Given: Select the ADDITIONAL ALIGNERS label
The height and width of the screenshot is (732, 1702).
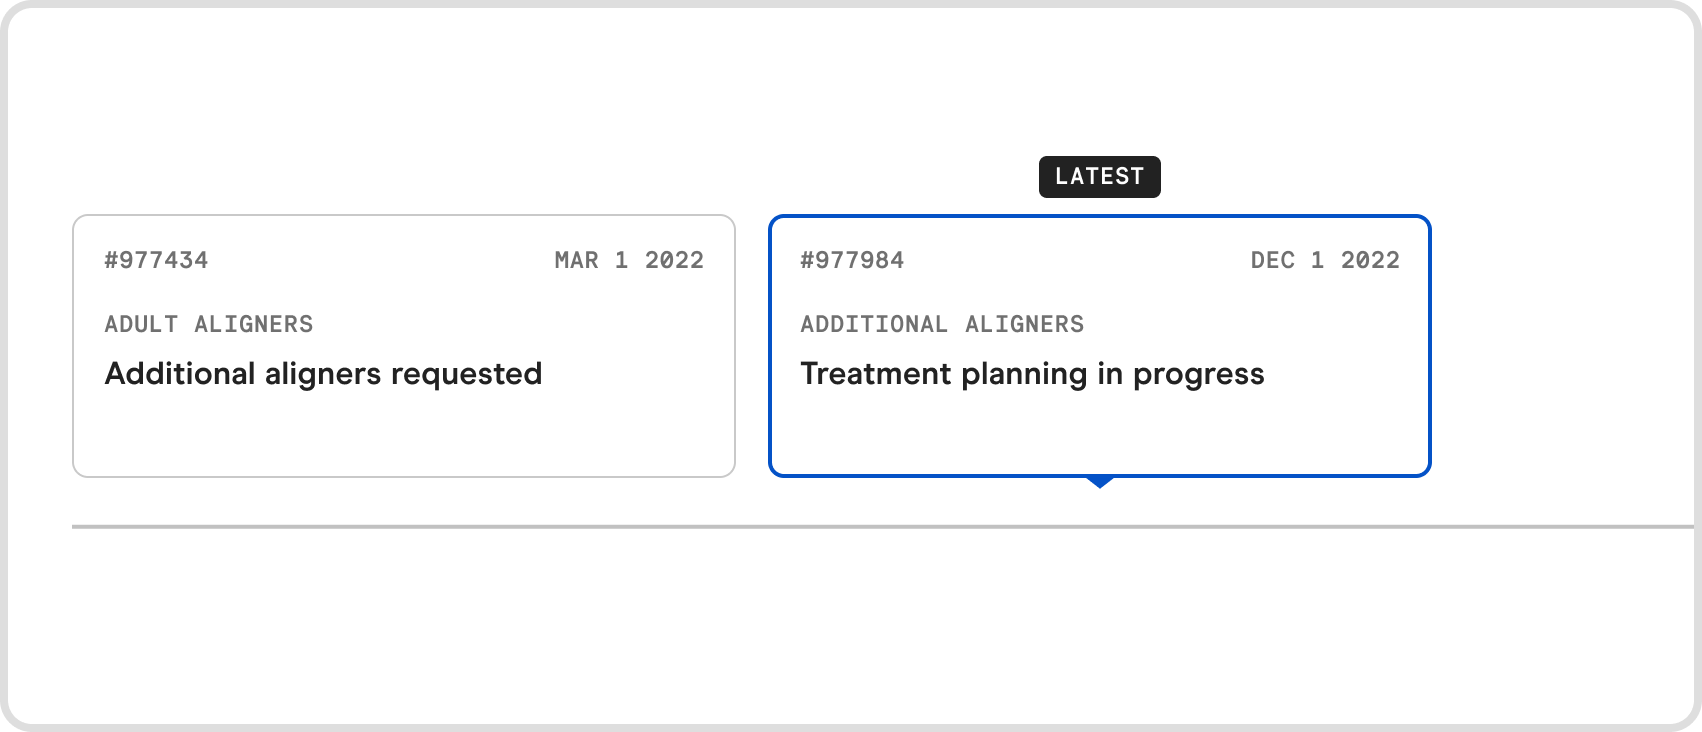Looking at the screenshot, I should click(942, 325).
